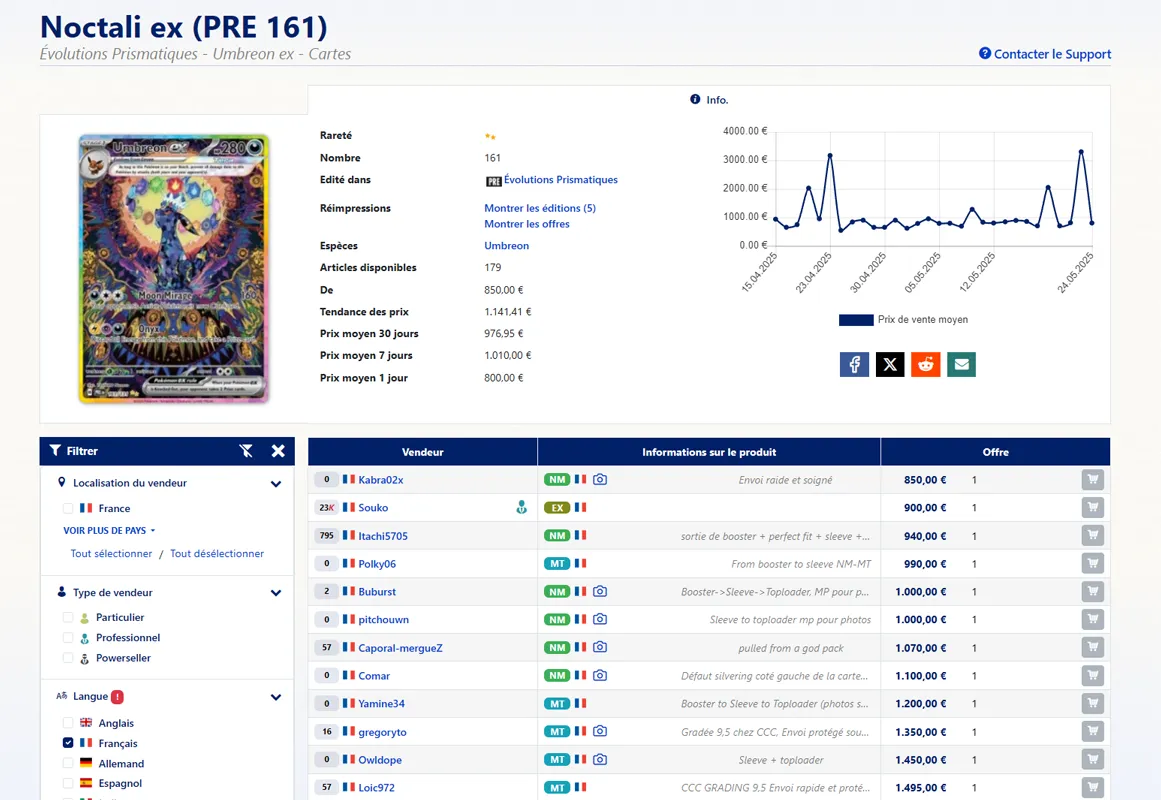1161x800 pixels.
Task: Click Montrer les offres link
Action: click(527, 224)
